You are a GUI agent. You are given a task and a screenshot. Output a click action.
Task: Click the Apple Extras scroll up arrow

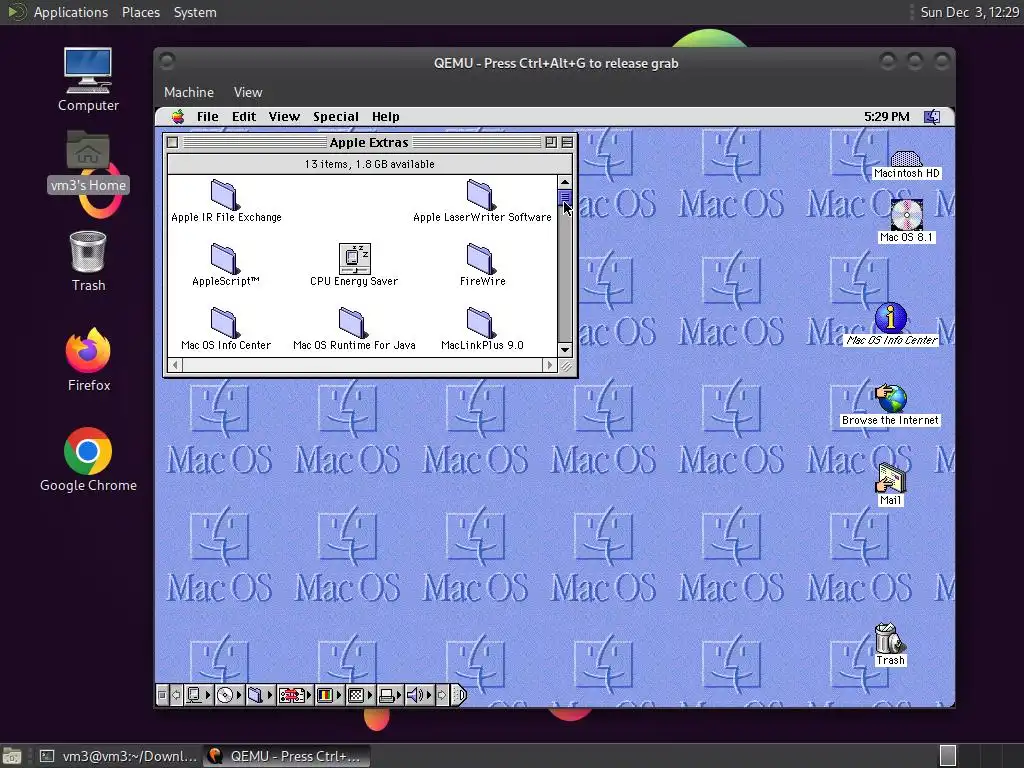565,182
